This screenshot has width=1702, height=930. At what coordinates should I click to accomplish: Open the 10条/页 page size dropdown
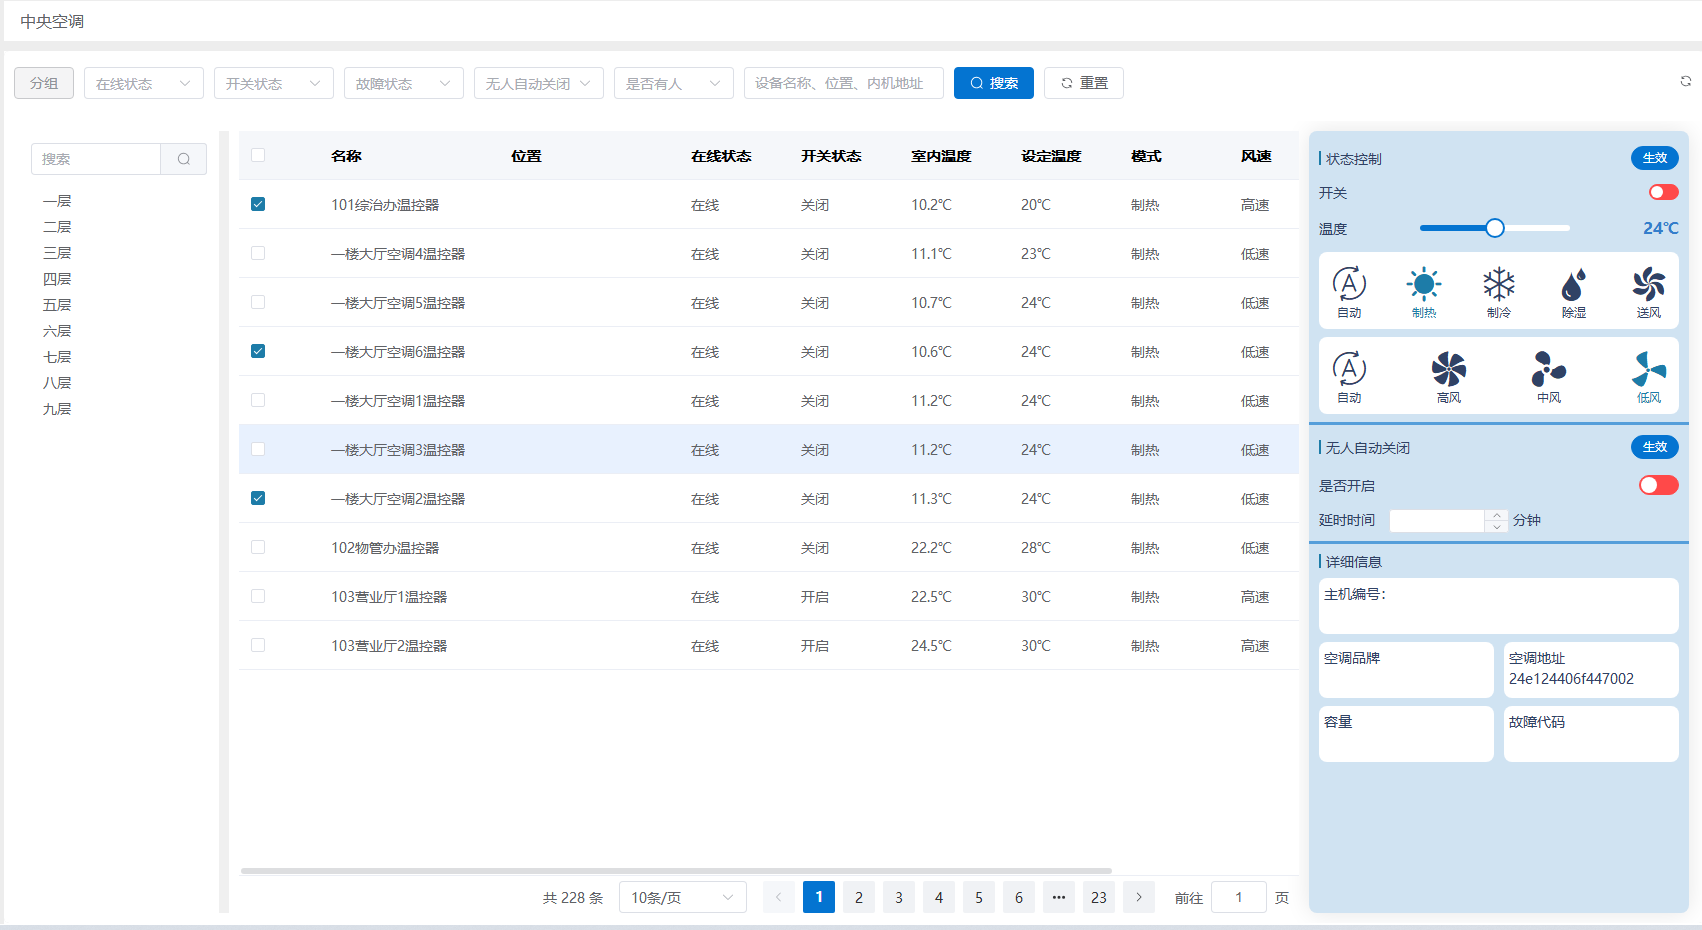(x=682, y=897)
